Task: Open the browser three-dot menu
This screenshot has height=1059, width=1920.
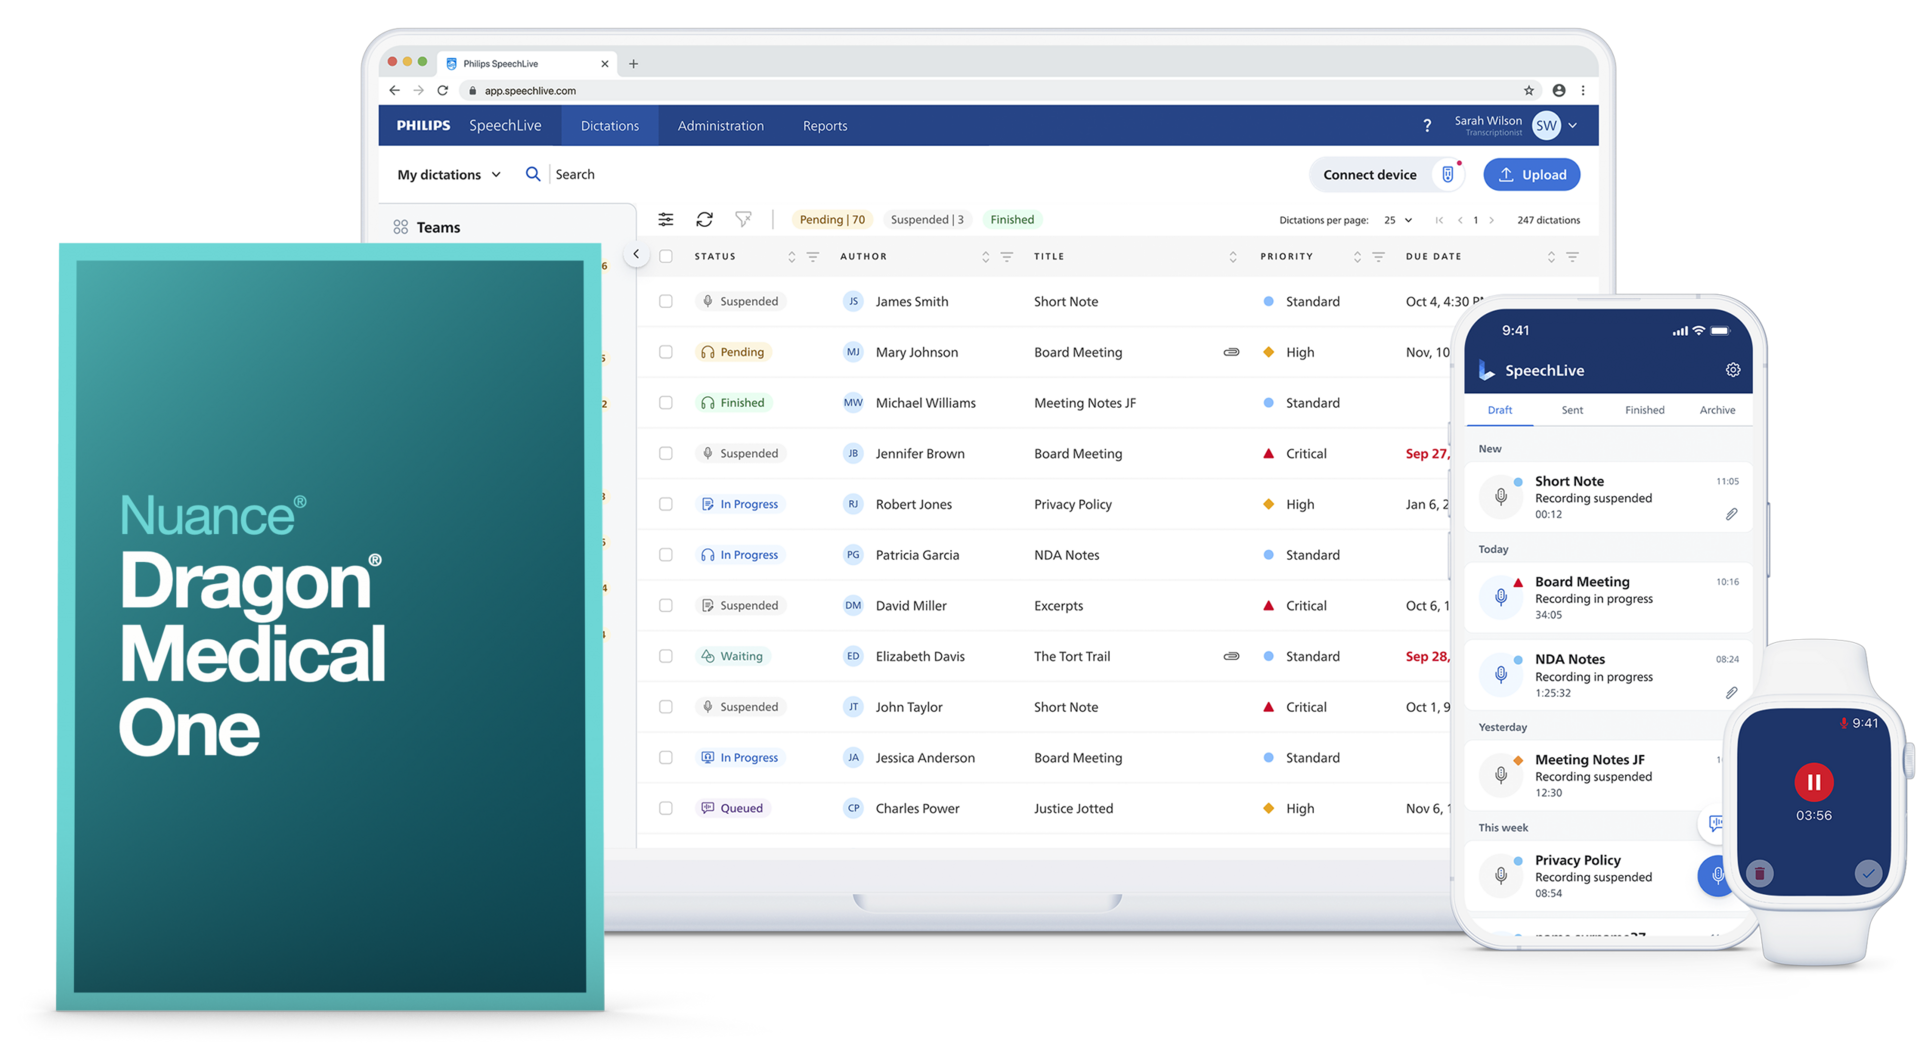Action: click(1583, 90)
